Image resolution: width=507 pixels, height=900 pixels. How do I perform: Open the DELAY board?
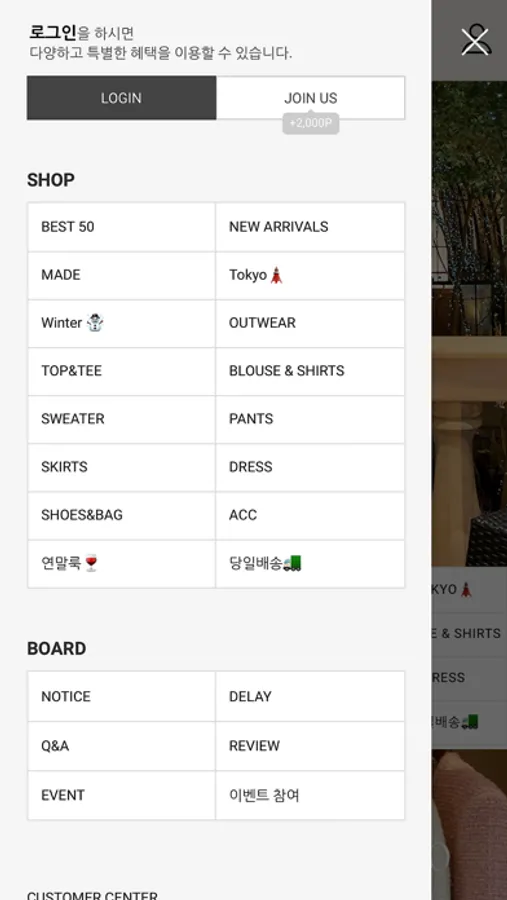click(310, 697)
